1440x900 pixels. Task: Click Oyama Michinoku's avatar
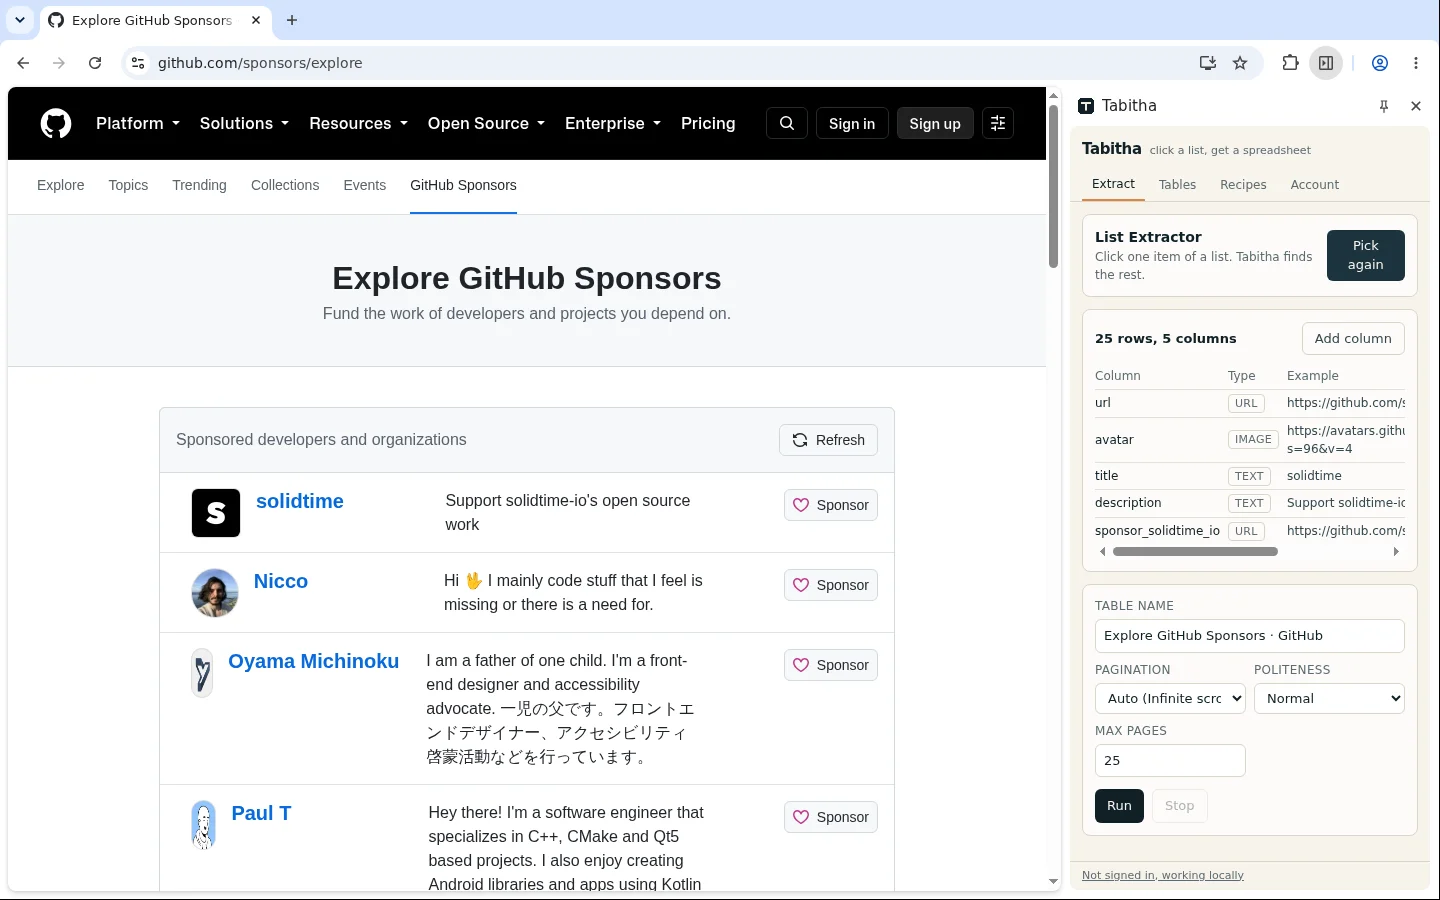203,673
